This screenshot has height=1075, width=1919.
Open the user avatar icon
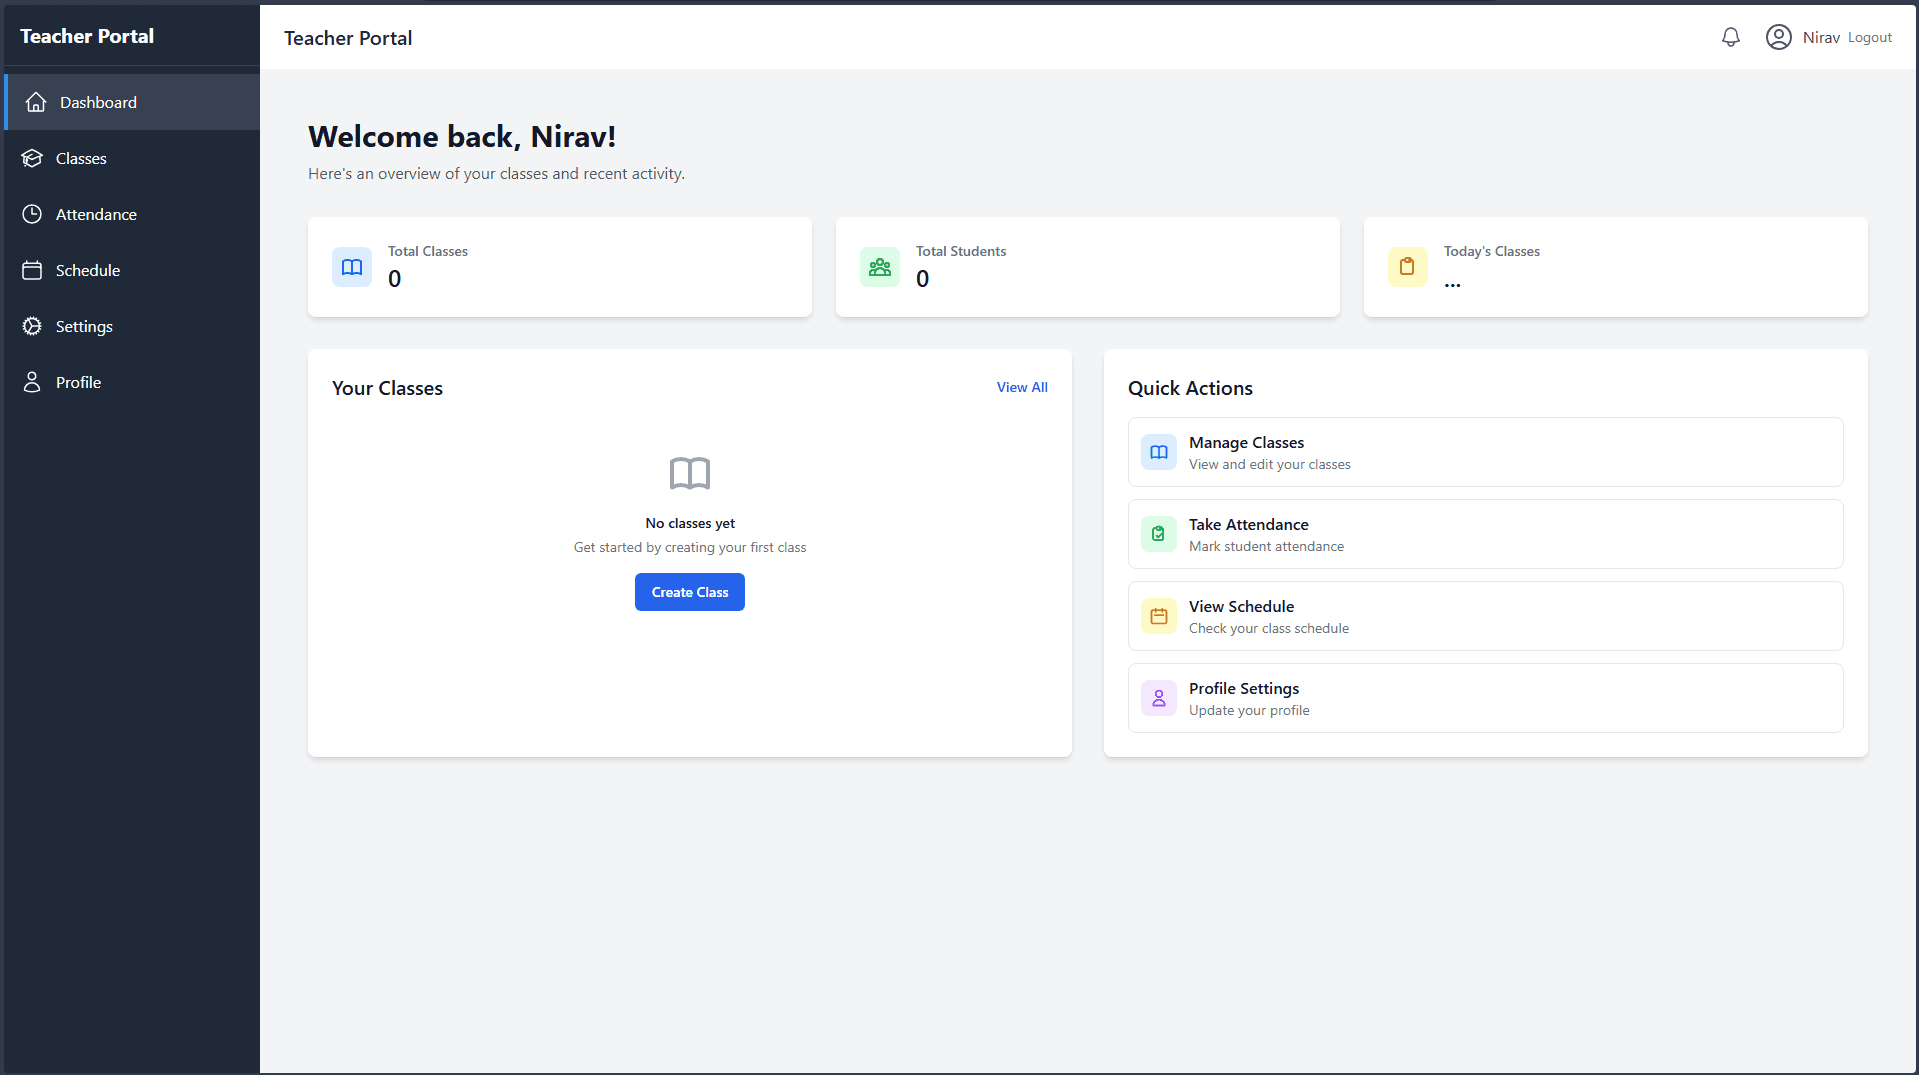click(x=1778, y=37)
